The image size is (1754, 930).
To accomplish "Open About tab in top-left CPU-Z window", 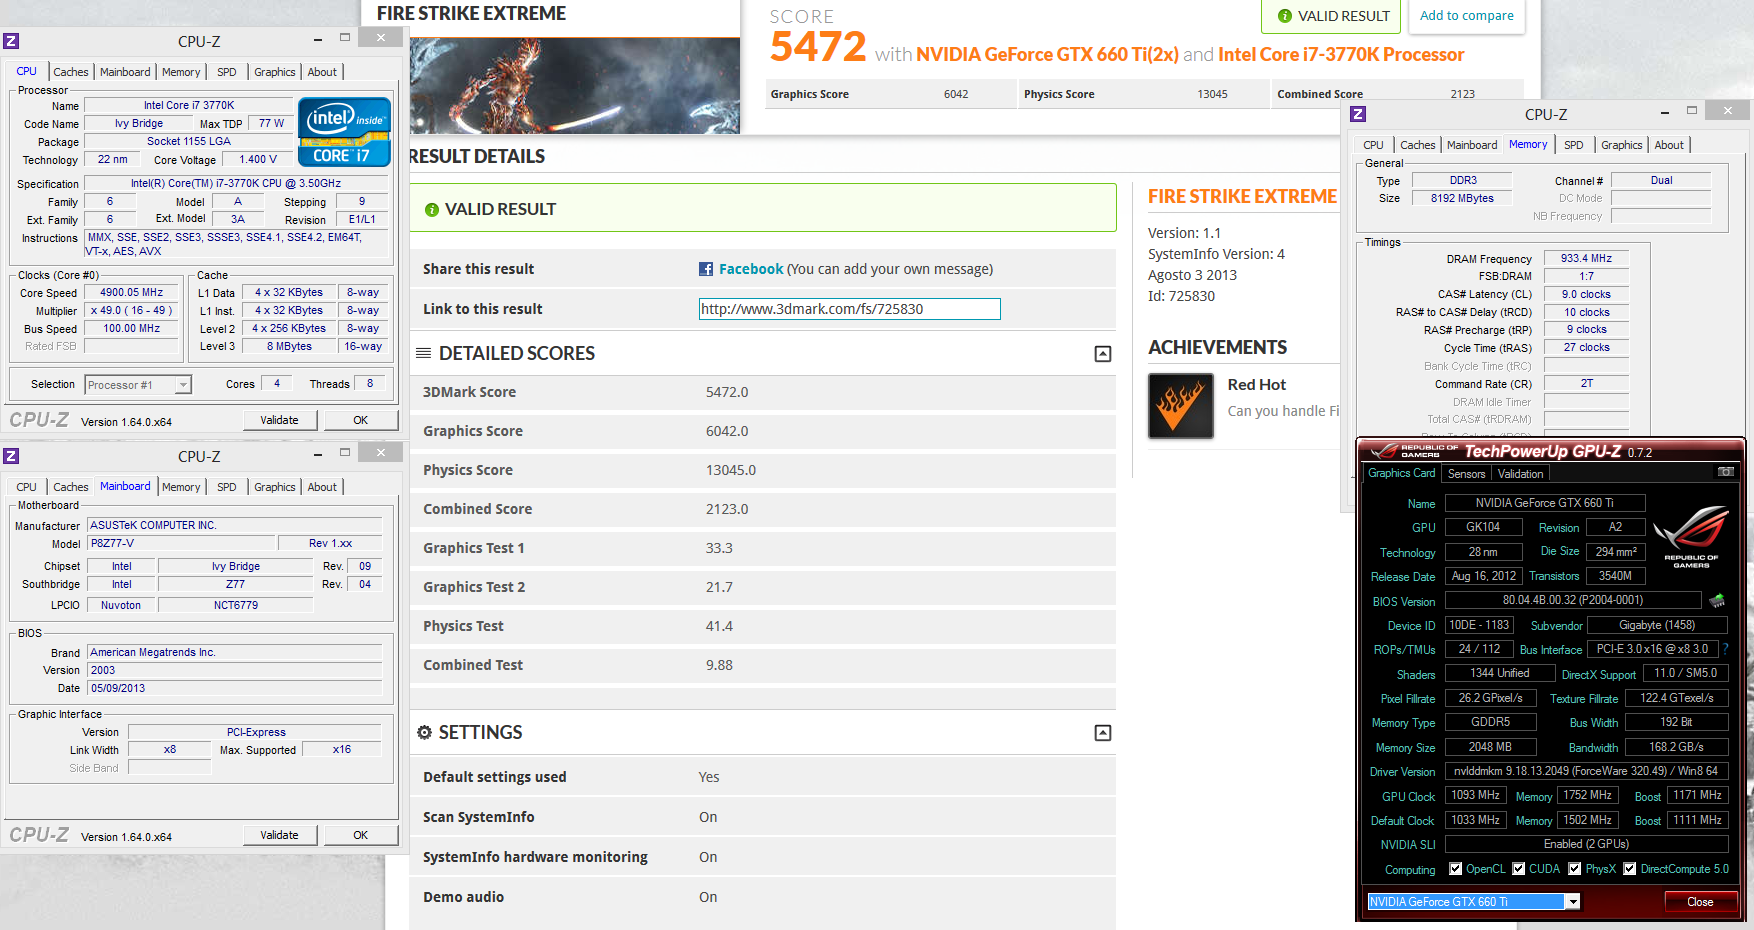I will click(x=322, y=72).
